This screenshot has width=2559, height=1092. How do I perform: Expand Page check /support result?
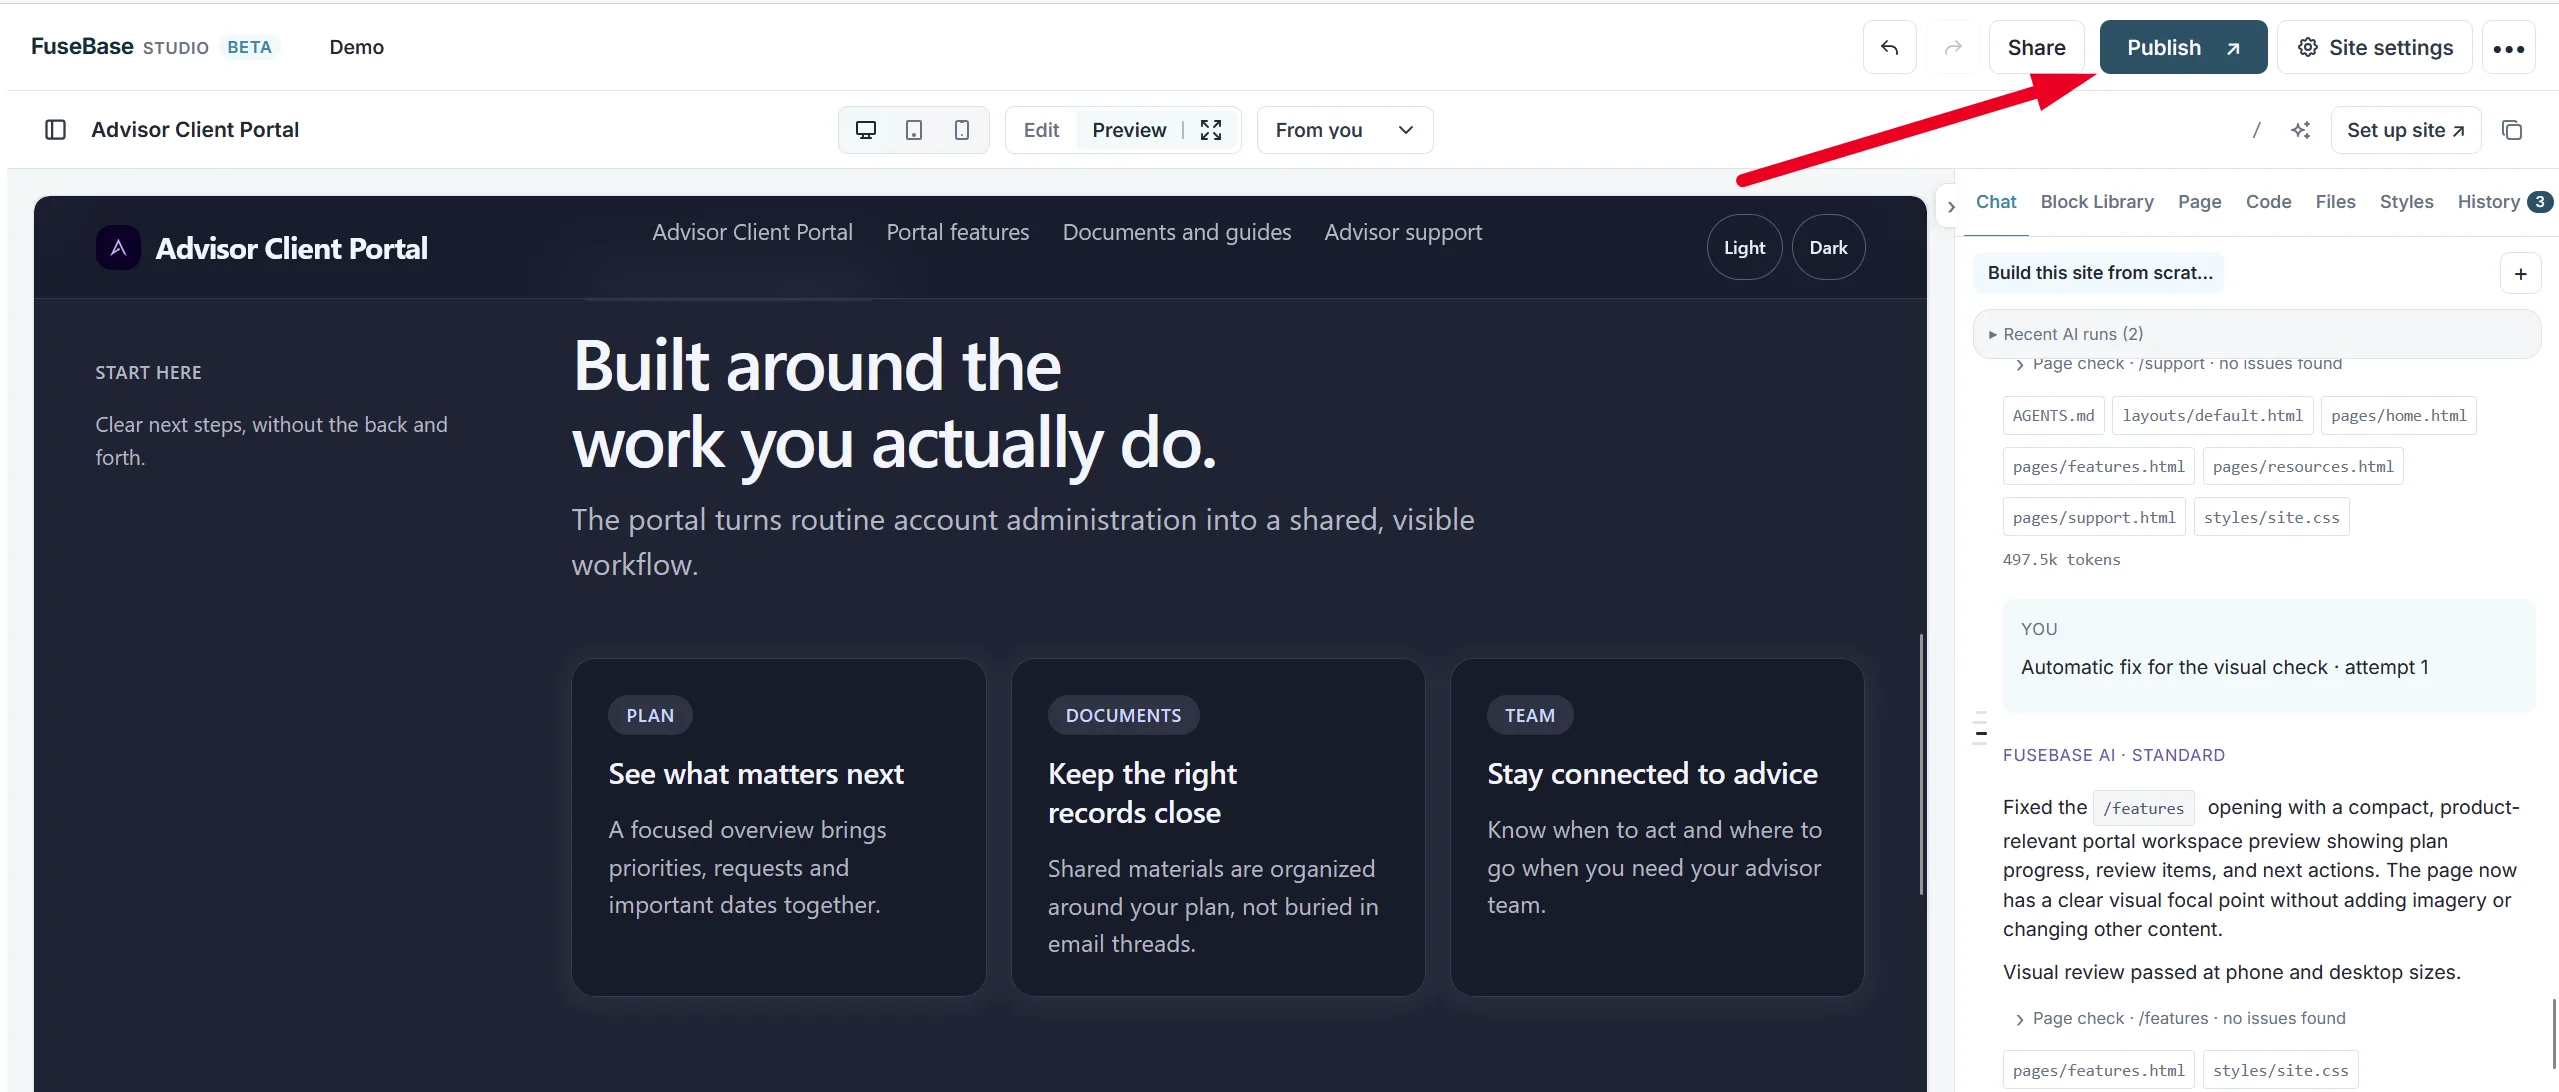click(x=2178, y=364)
